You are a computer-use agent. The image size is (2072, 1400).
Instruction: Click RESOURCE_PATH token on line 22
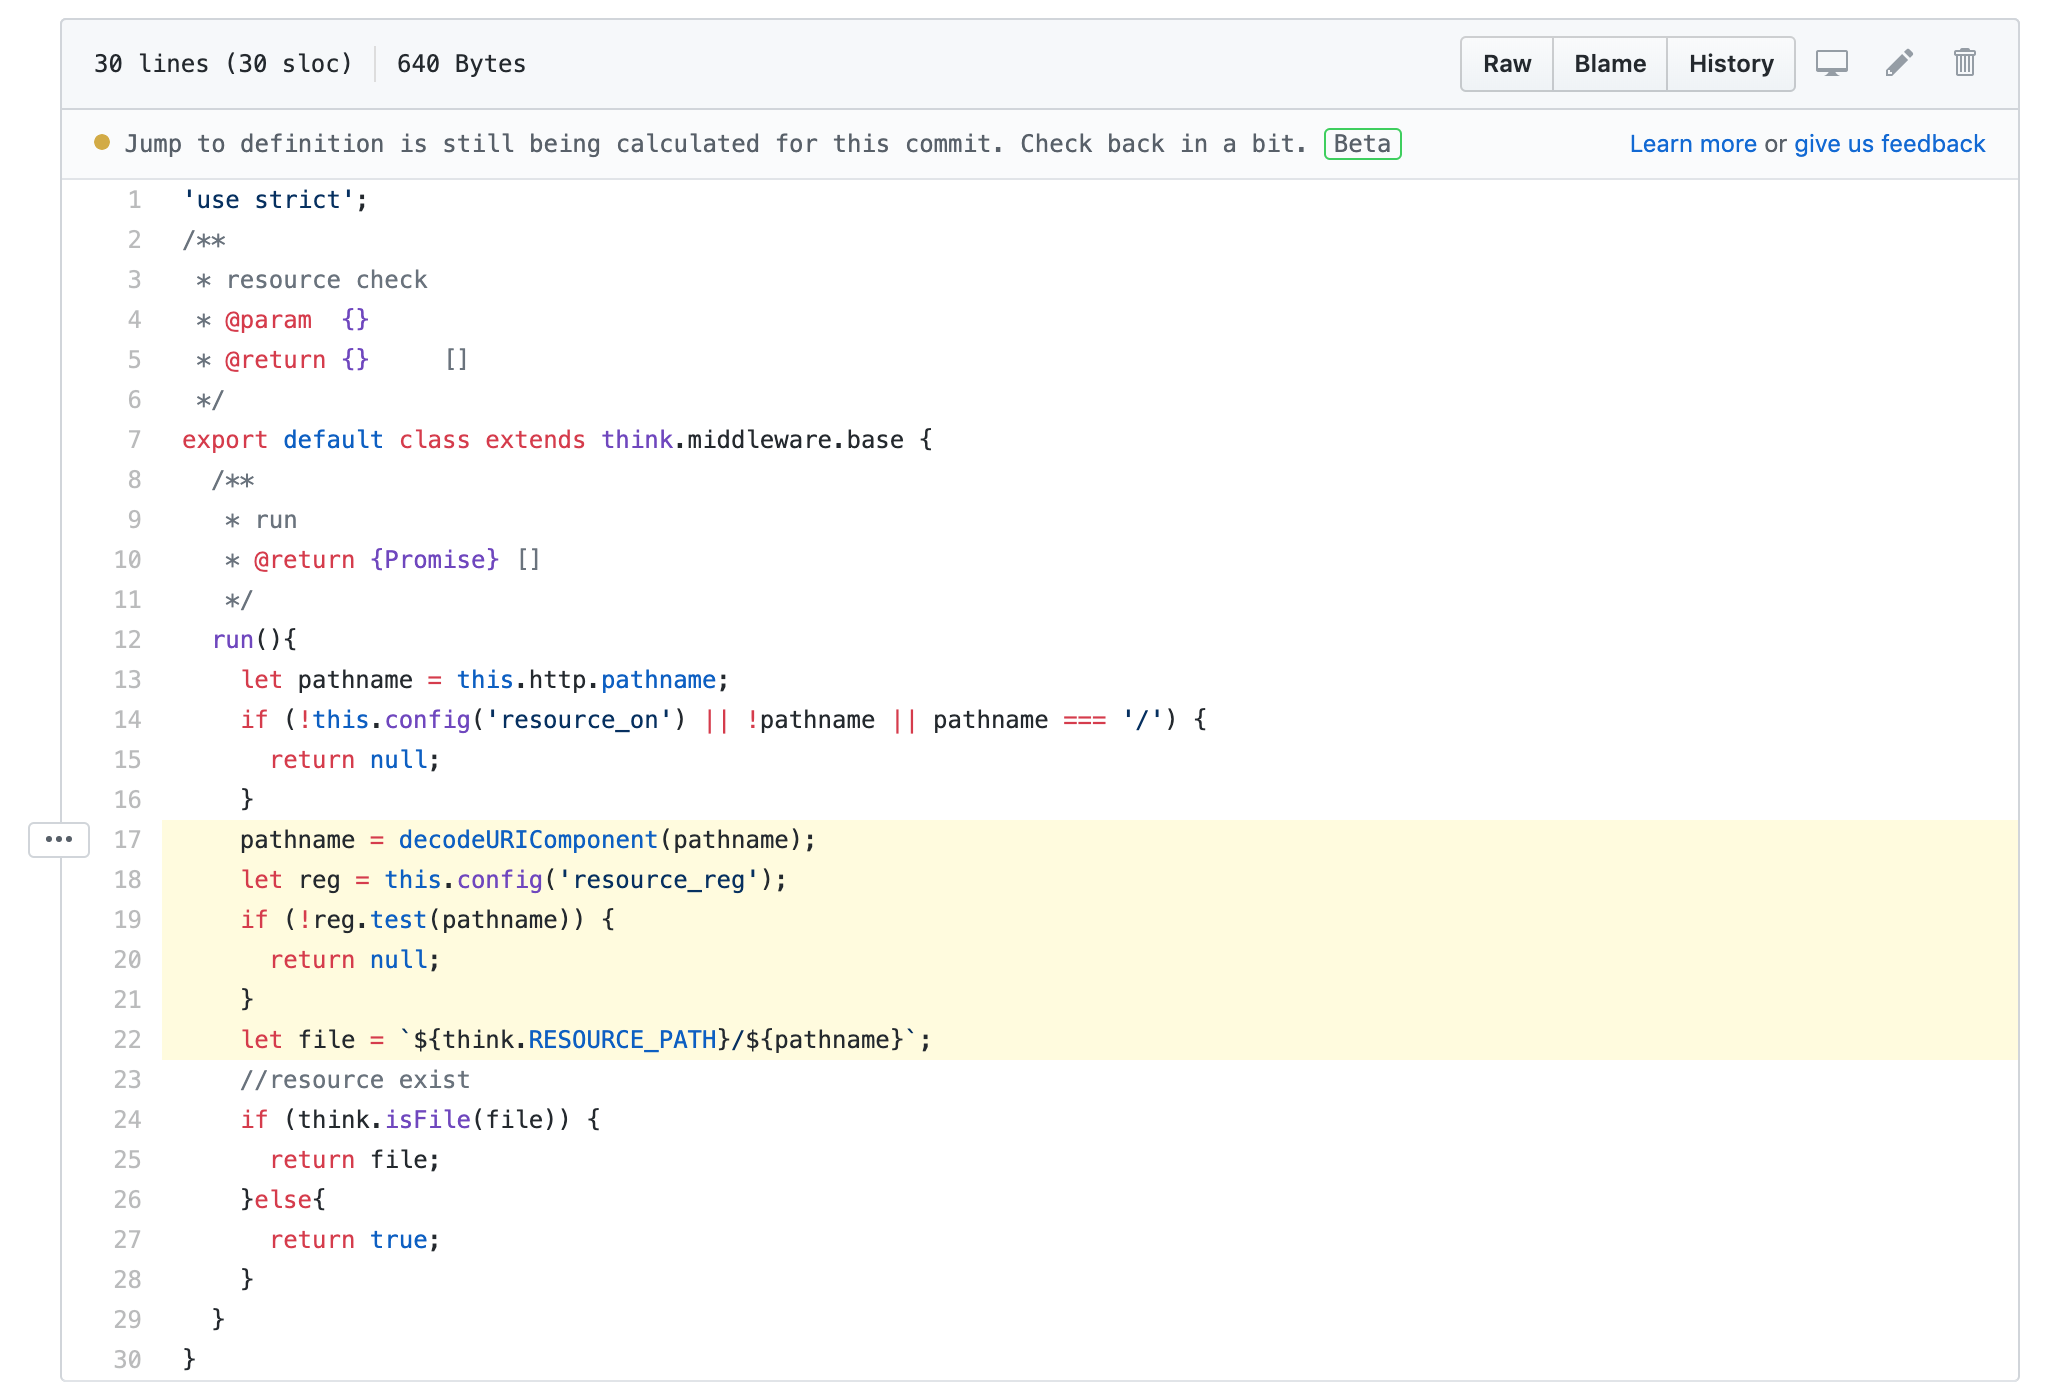tap(622, 1040)
